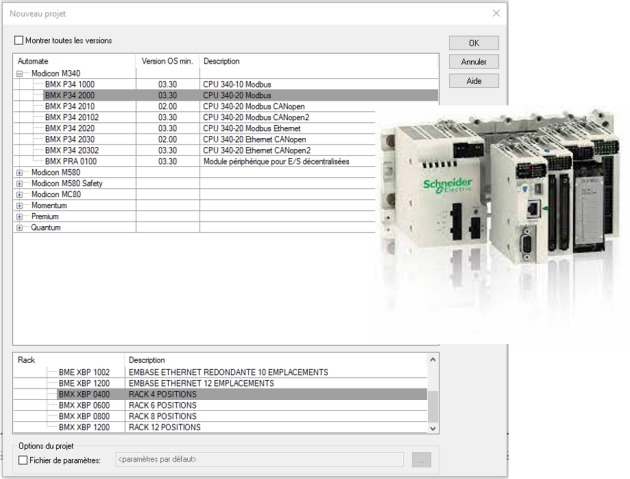Click RACK 12 POSITIONS description

(x=164, y=427)
